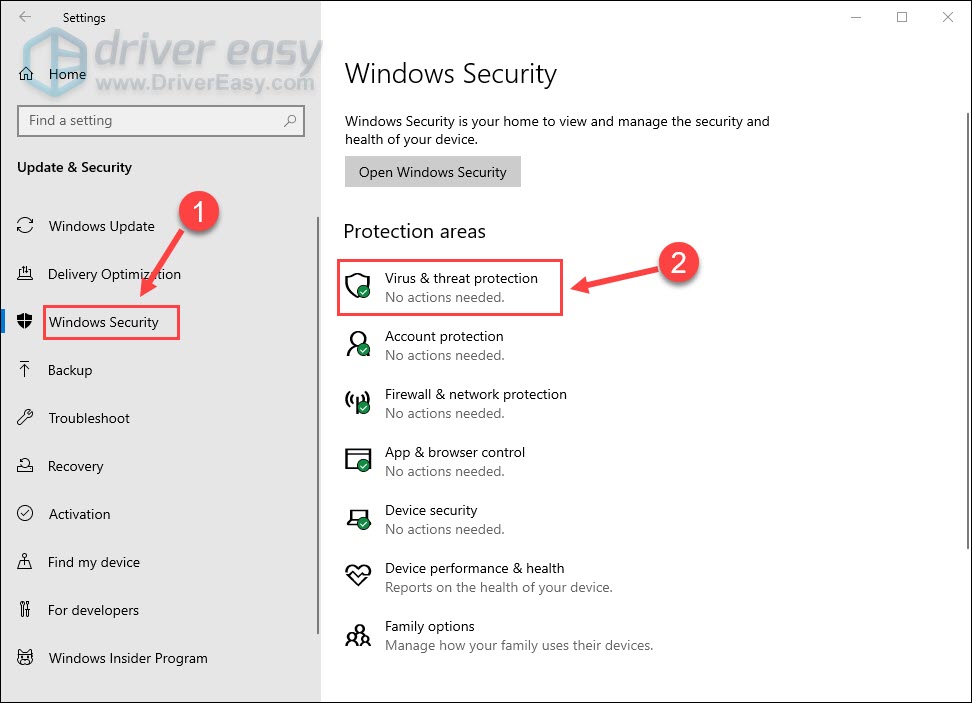This screenshot has width=972, height=703.
Task: Maximize the Settings window
Action: pyautogui.click(x=902, y=17)
